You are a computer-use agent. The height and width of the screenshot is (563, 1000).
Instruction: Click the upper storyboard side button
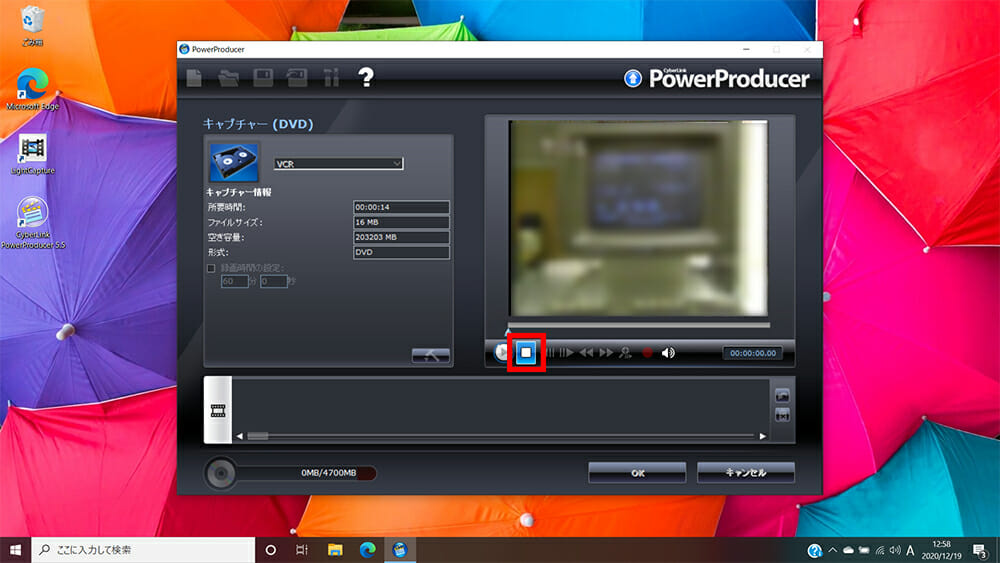coord(783,396)
